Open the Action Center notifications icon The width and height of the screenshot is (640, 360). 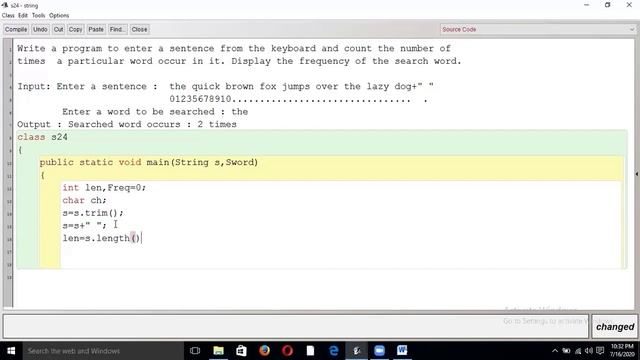[600, 351]
